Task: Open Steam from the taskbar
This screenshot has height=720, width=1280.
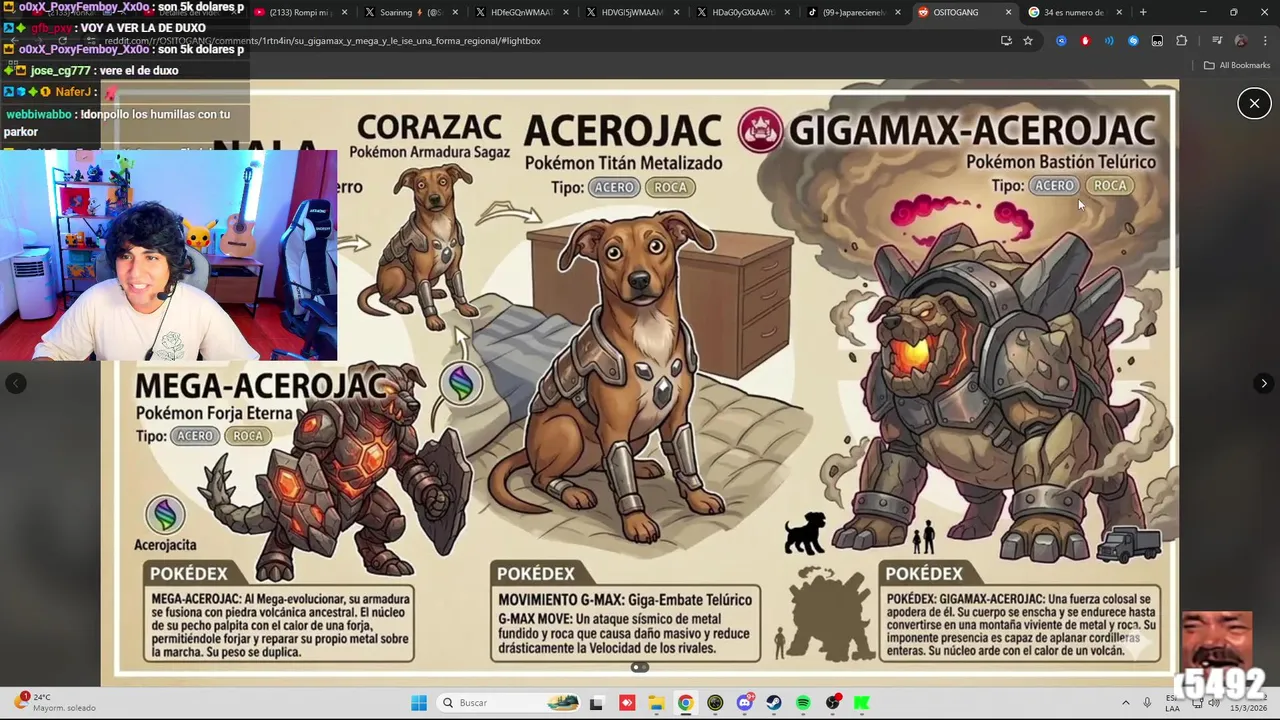Action: click(774, 703)
